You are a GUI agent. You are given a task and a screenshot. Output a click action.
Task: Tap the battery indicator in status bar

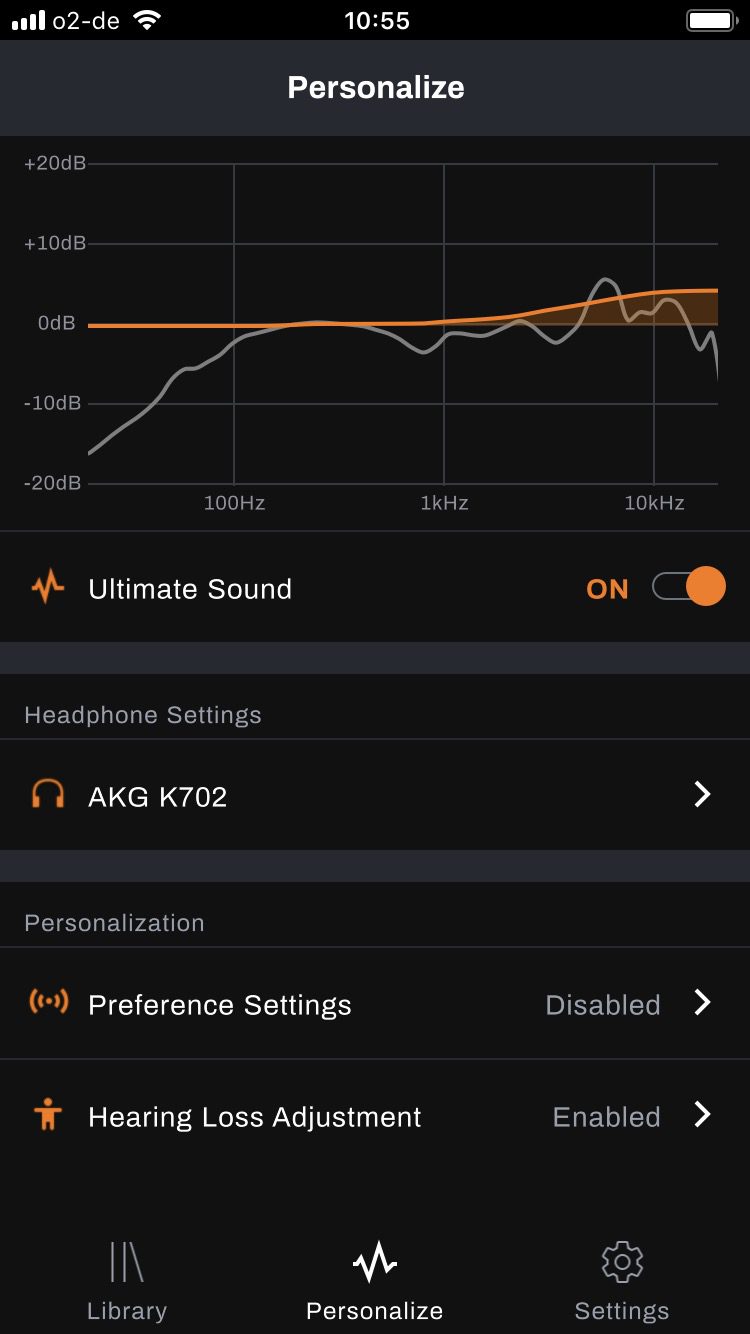[711, 21]
